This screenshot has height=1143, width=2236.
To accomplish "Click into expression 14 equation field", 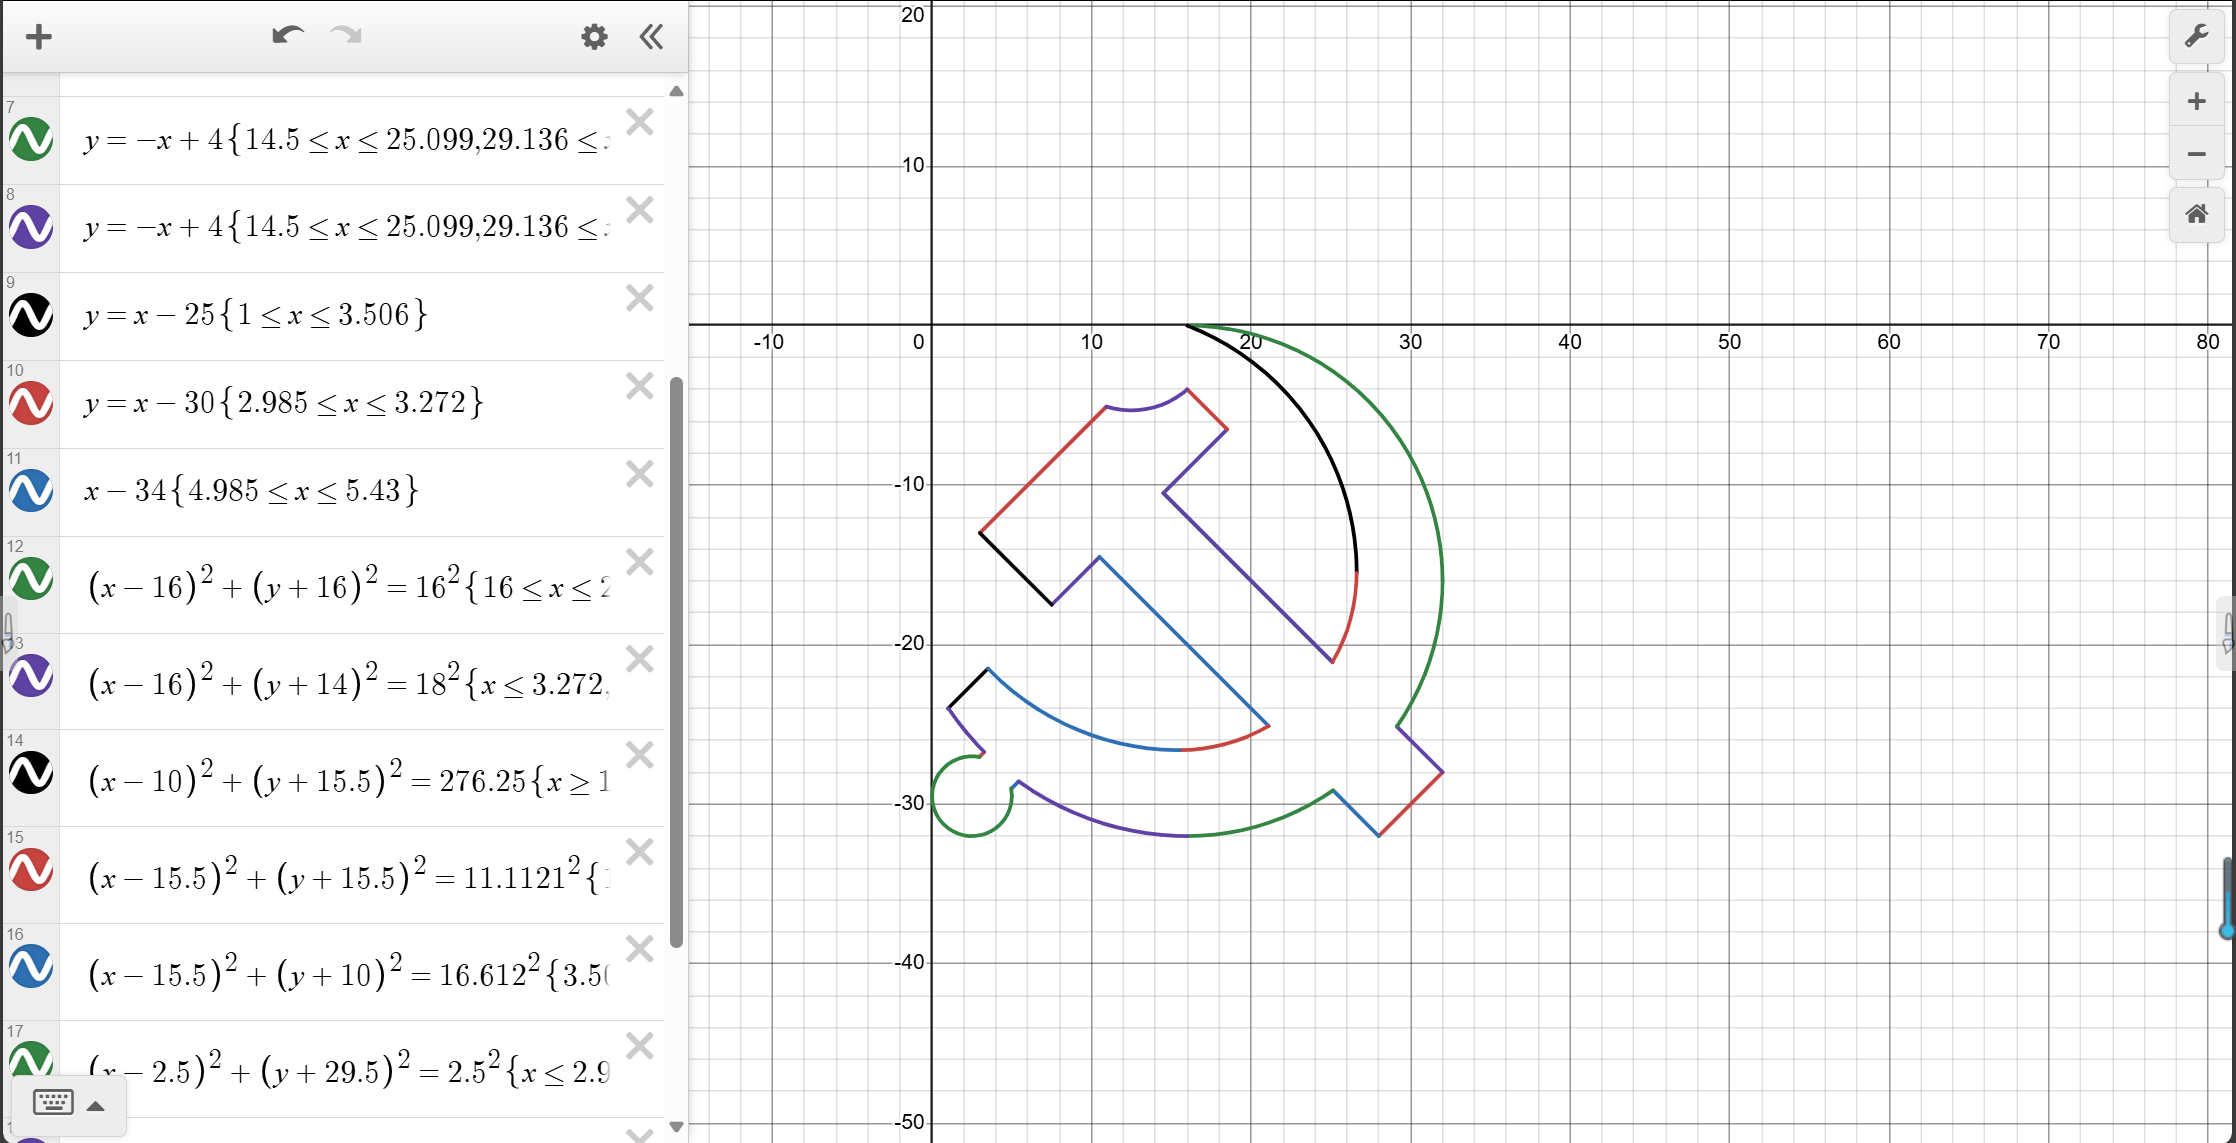I will (x=350, y=780).
